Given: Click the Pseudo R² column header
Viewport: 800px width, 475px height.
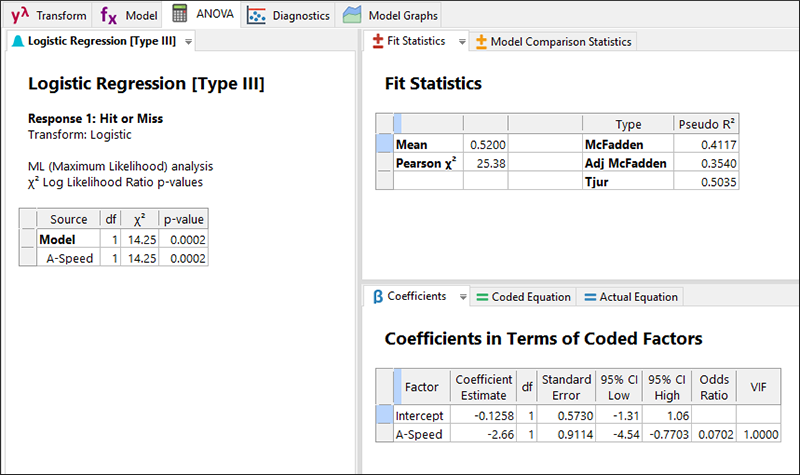Looking at the screenshot, I should [707, 124].
